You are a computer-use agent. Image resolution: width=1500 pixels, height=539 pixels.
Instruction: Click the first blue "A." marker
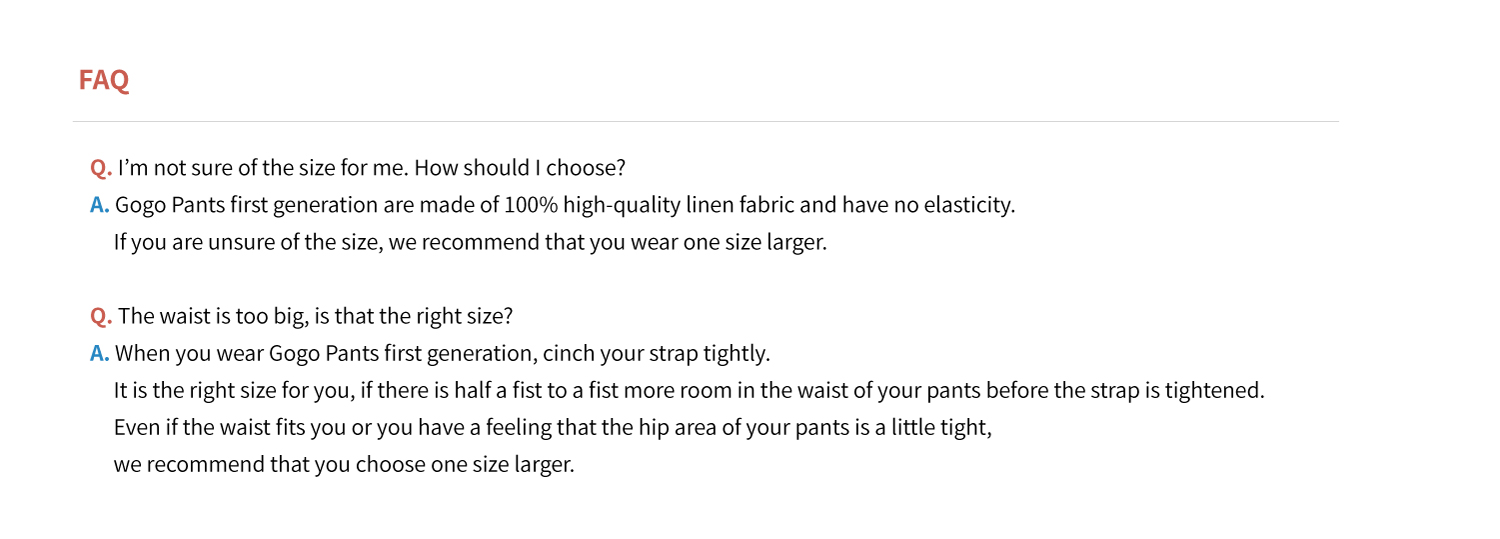pyautogui.click(x=99, y=205)
